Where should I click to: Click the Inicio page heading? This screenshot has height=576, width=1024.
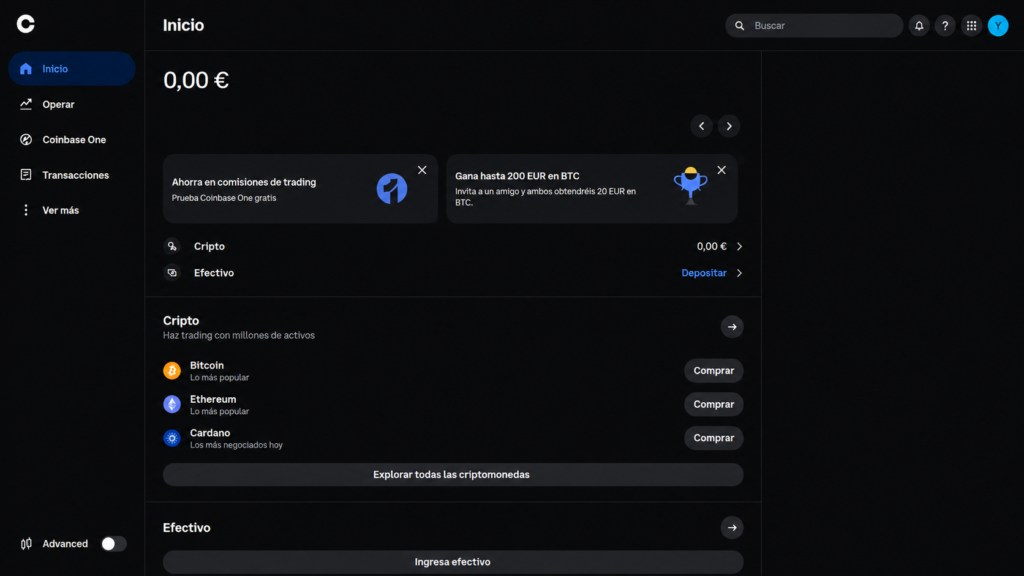click(x=184, y=25)
